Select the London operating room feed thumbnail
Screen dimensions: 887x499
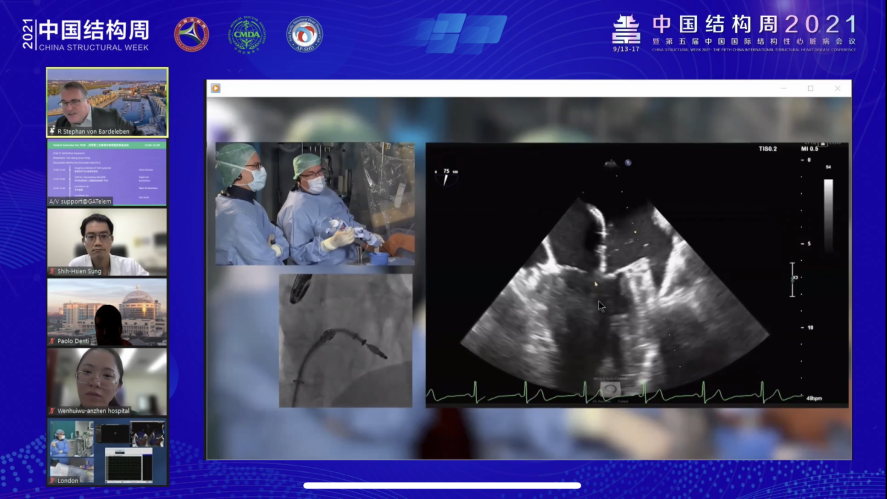[x=107, y=451]
